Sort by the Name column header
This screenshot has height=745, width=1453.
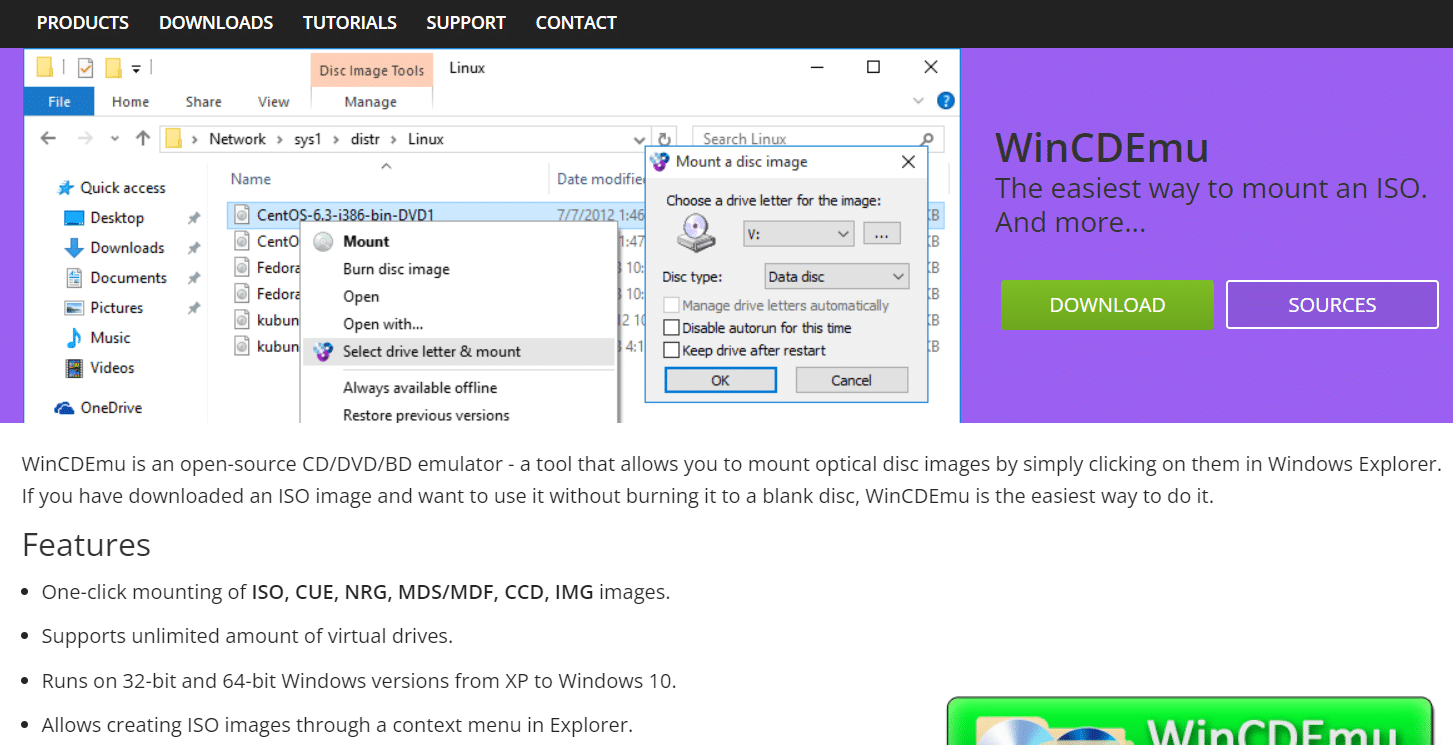pos(250,179)
